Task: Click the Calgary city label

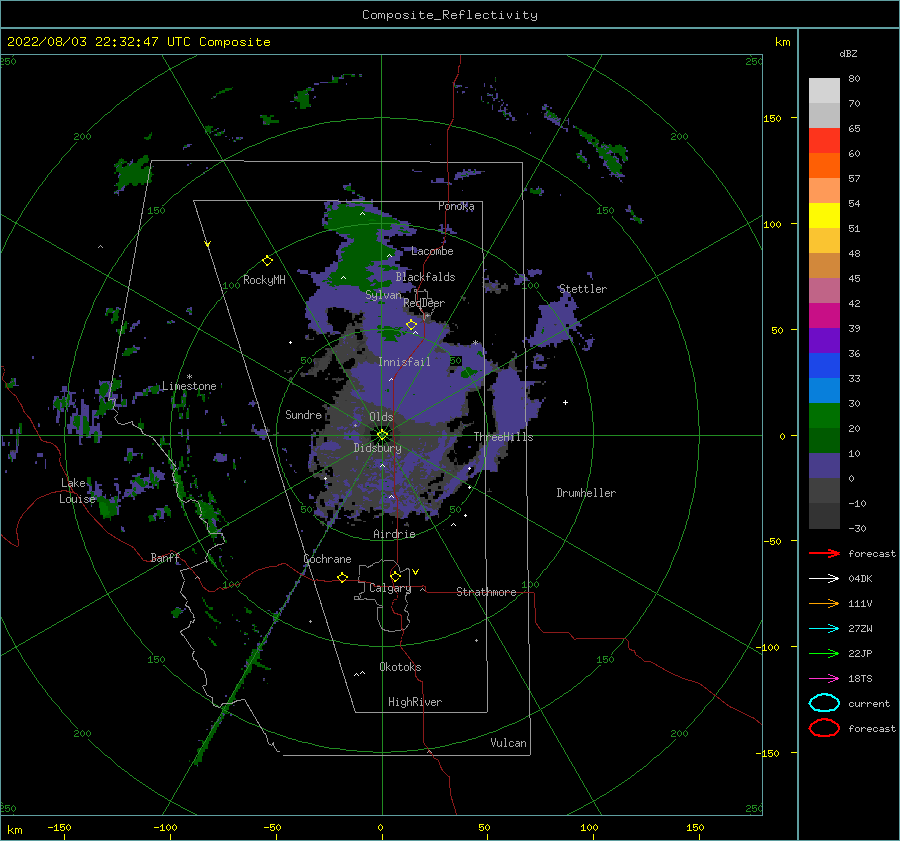Action: pos(390,588)
